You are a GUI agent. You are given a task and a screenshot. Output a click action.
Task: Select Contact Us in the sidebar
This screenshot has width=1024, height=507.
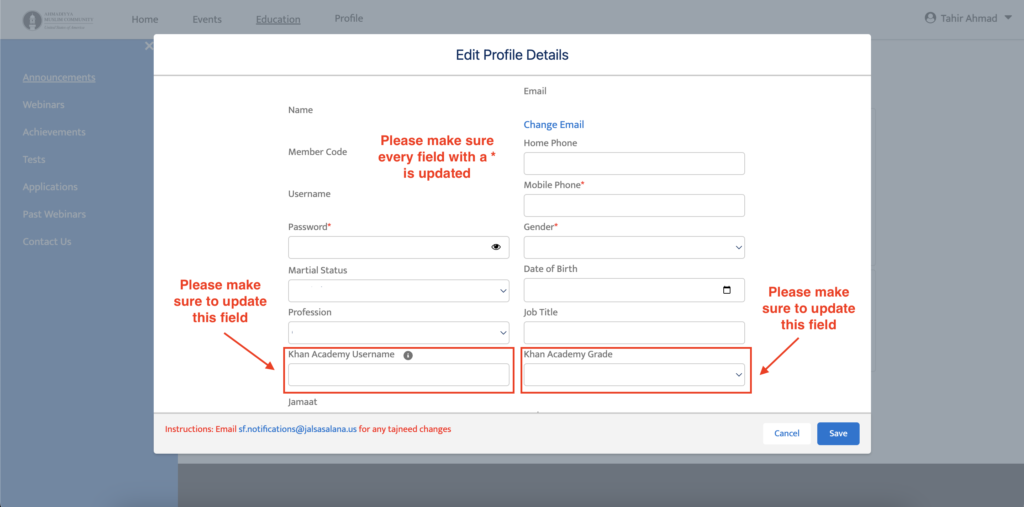pos(47,242)
